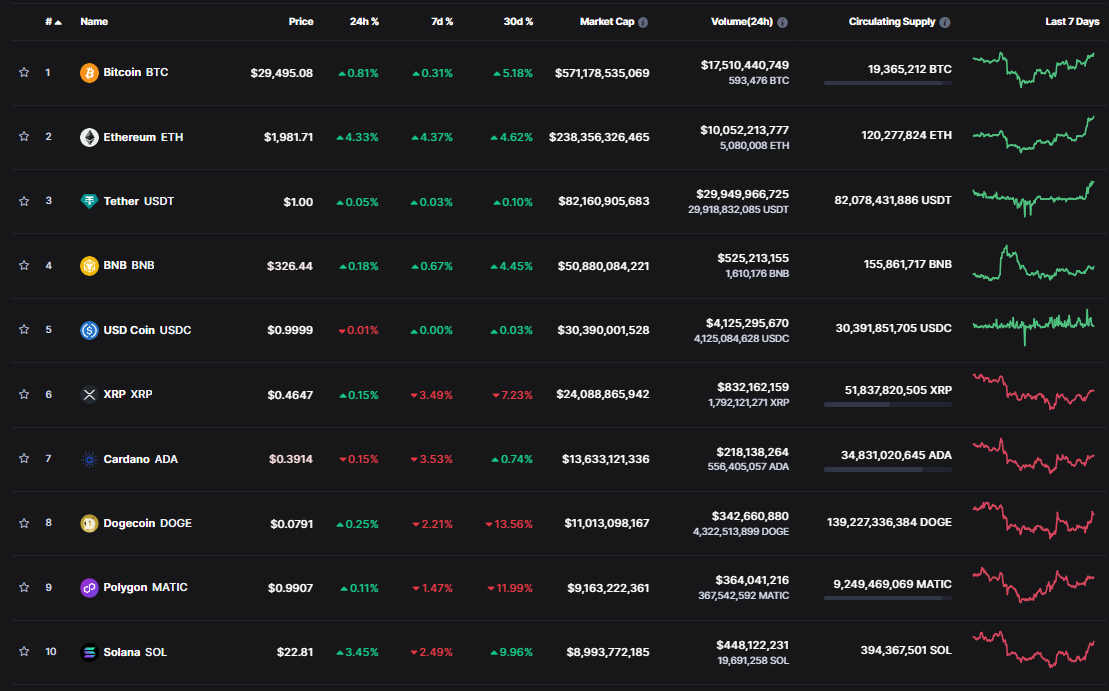Open Dogecoin 7-day sparkline chart
Screen dimensions: 1109x691
pos(1033,520)
